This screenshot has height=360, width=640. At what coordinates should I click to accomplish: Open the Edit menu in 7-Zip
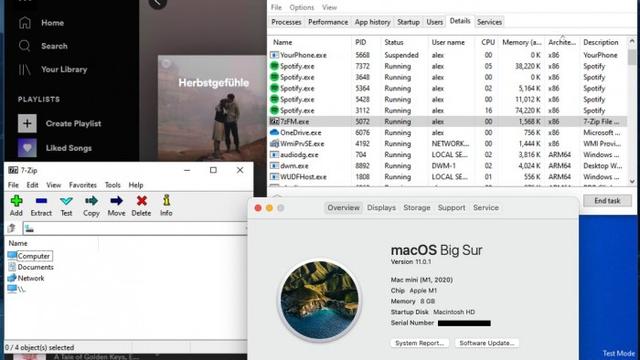point(32,185)
